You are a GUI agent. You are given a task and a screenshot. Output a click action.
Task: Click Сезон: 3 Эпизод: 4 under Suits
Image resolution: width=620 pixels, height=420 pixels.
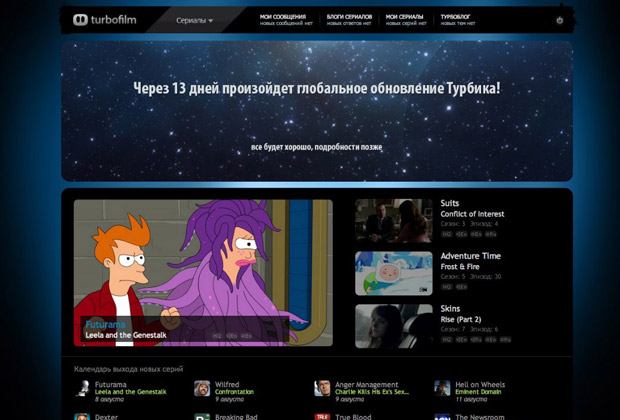click(x=469, y=224)
